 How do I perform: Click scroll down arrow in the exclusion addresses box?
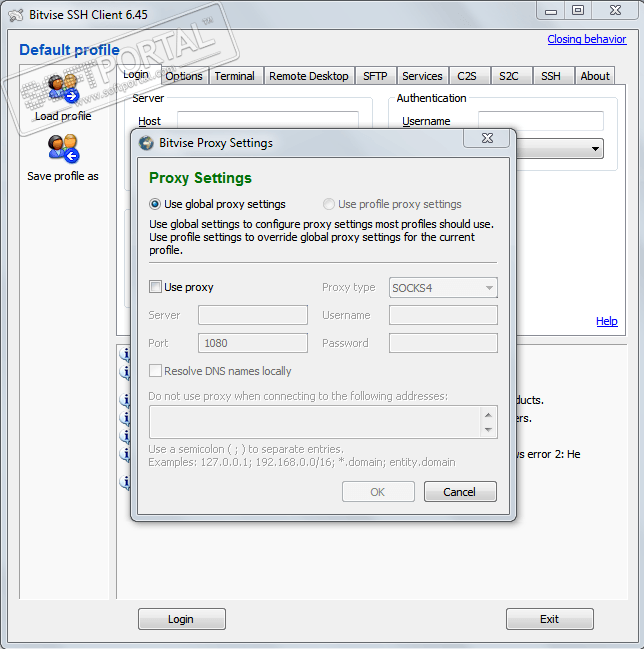click(x=488, y=430)
